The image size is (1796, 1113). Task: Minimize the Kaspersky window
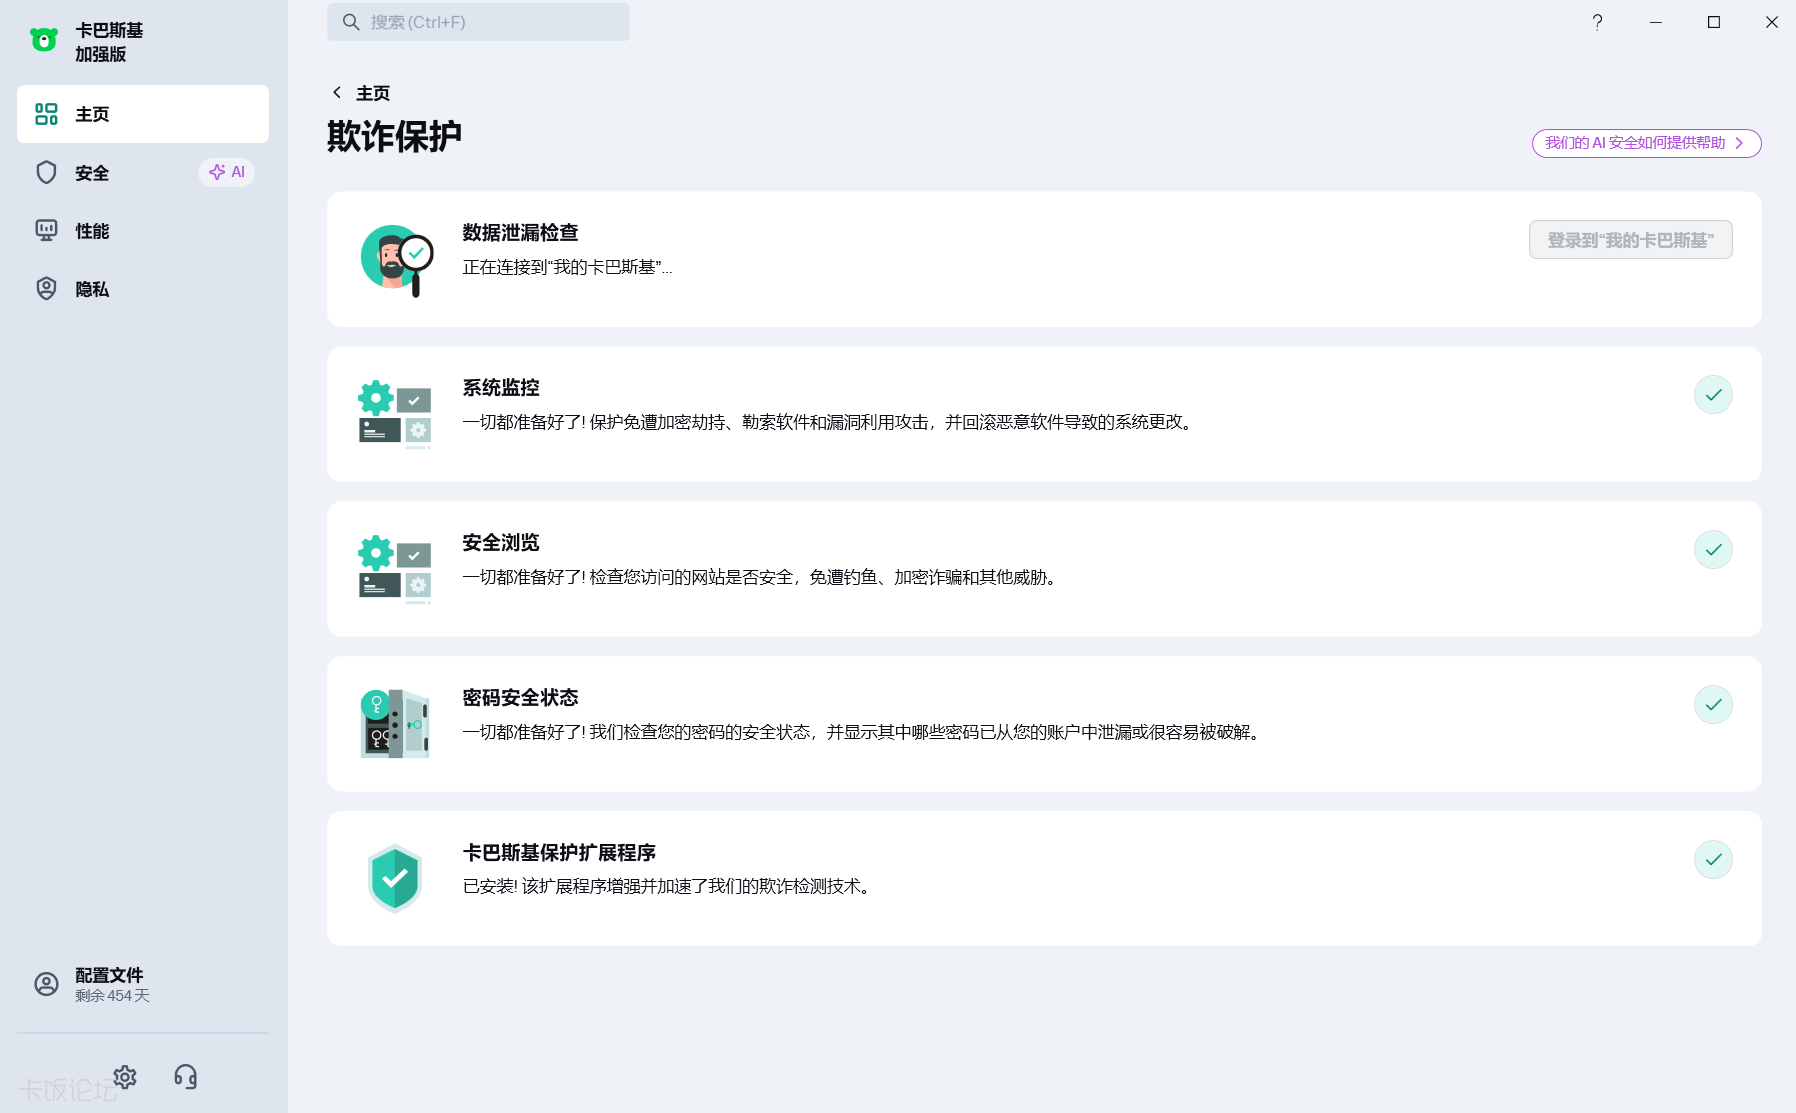click(1656, 22)
